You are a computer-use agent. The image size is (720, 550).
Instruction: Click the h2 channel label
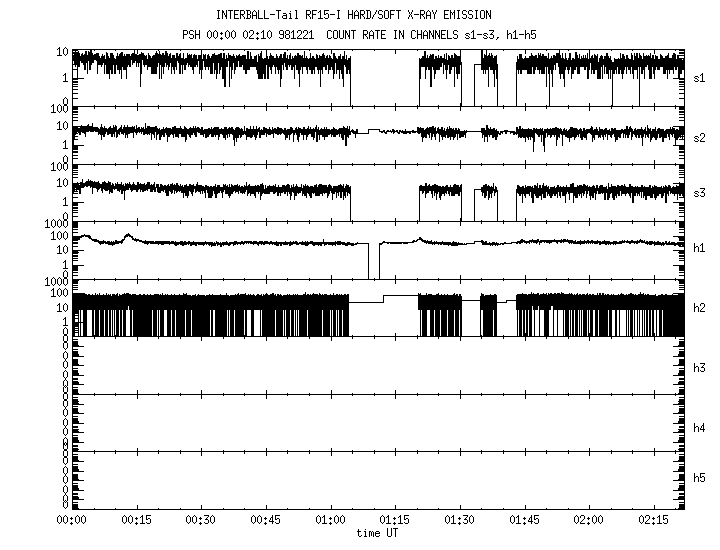coord(699,309)
